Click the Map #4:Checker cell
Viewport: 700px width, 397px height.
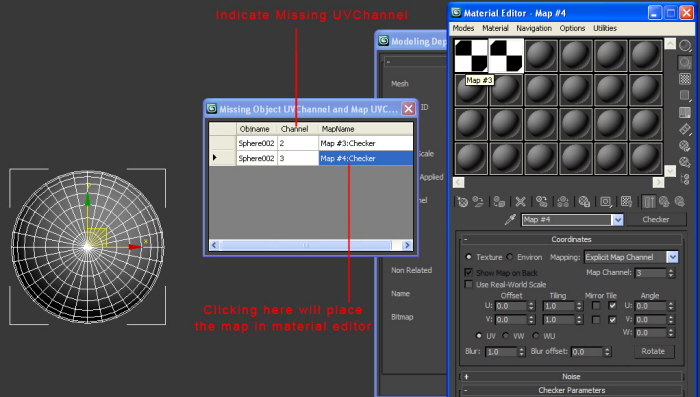(366, 158)
